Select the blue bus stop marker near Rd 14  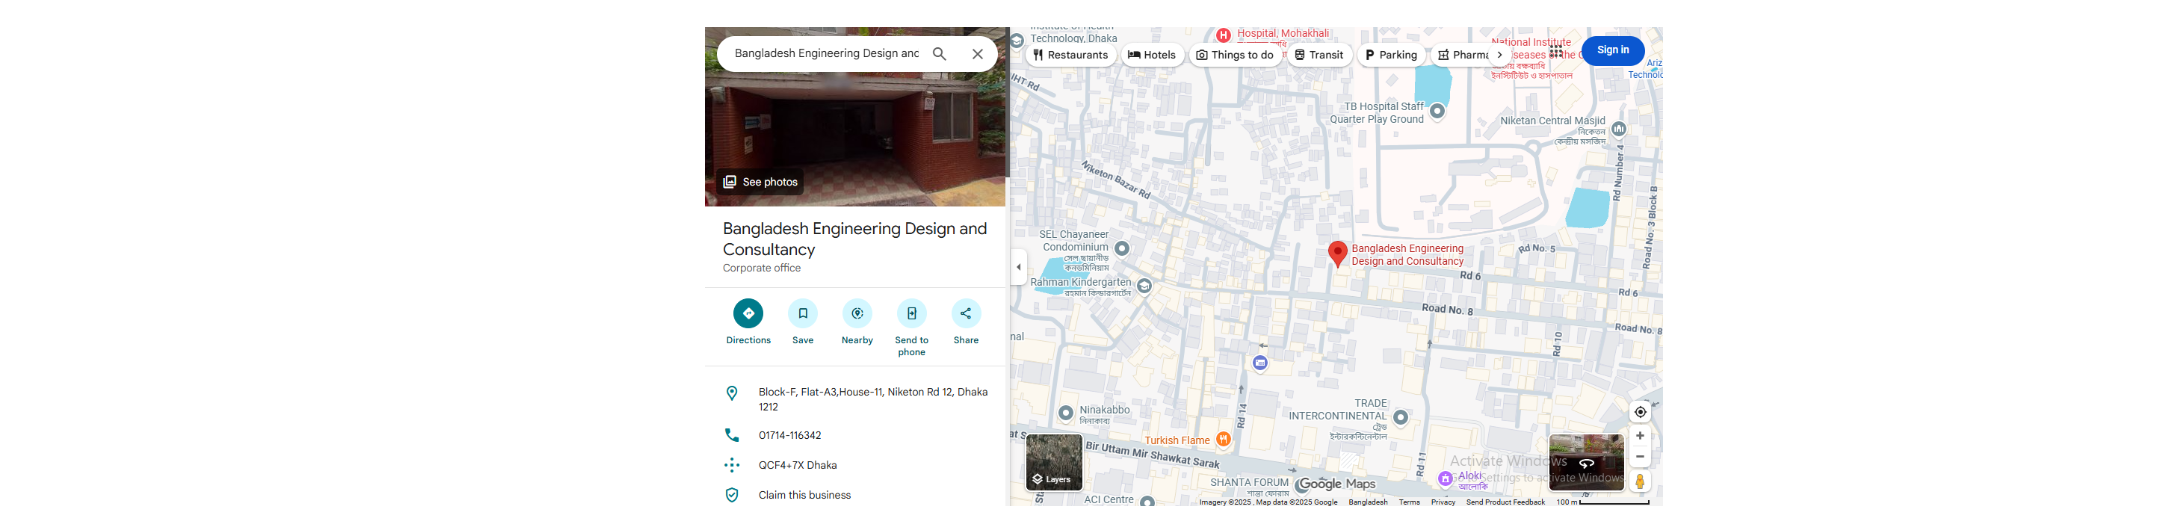pos(1260,362)
